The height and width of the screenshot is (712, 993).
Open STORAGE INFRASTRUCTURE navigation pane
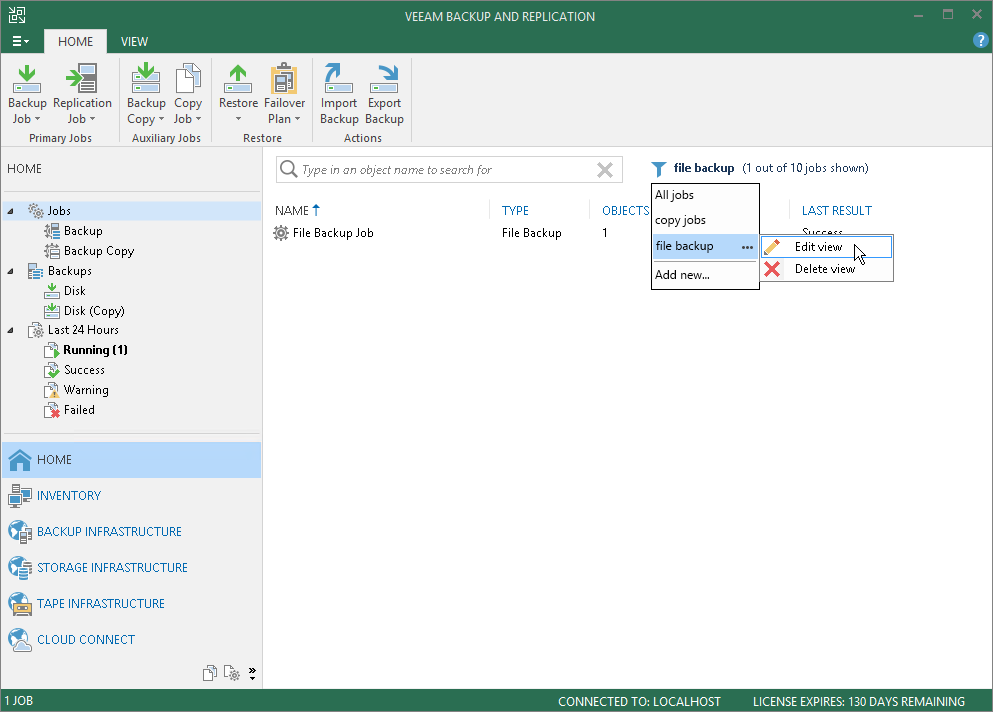coord(132,568)
